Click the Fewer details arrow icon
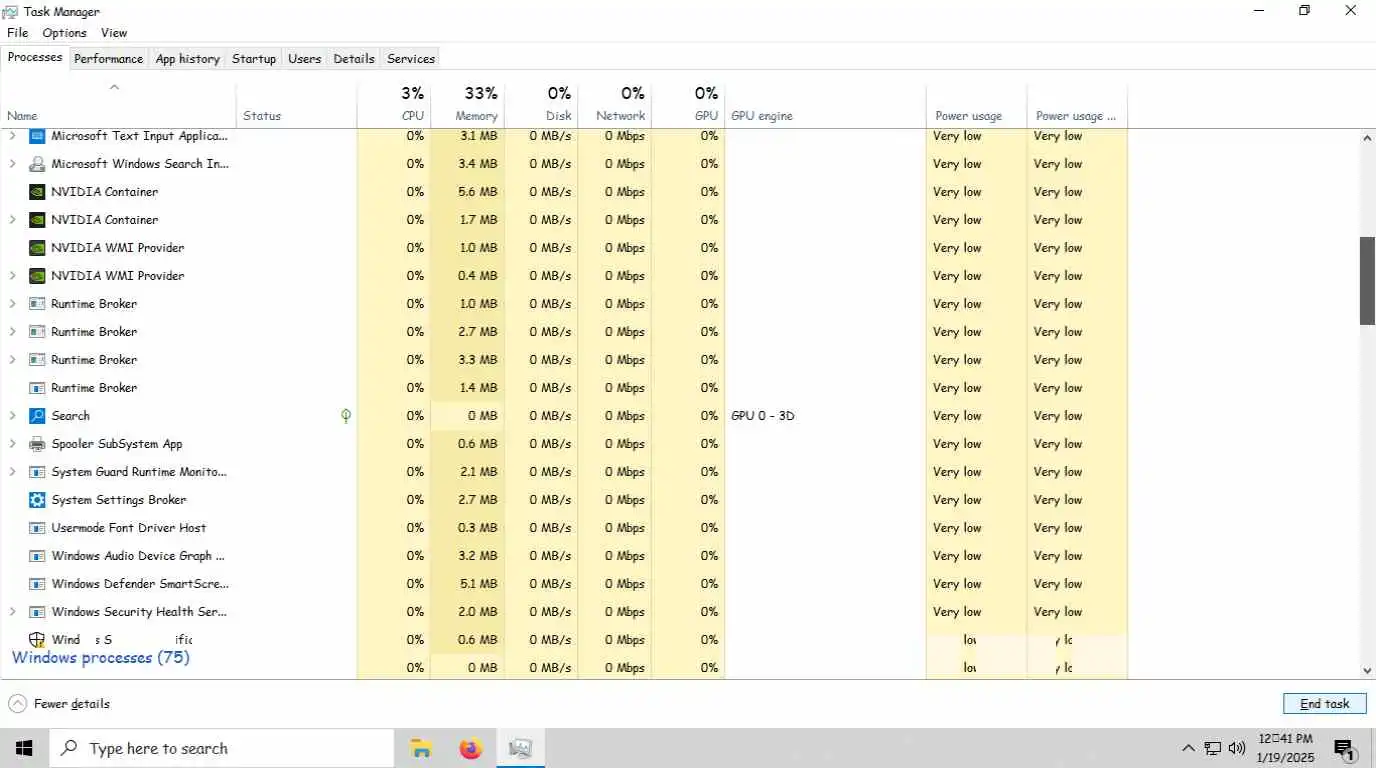Viewport: 1376px width, 768px height. click(x=17, y=704)
